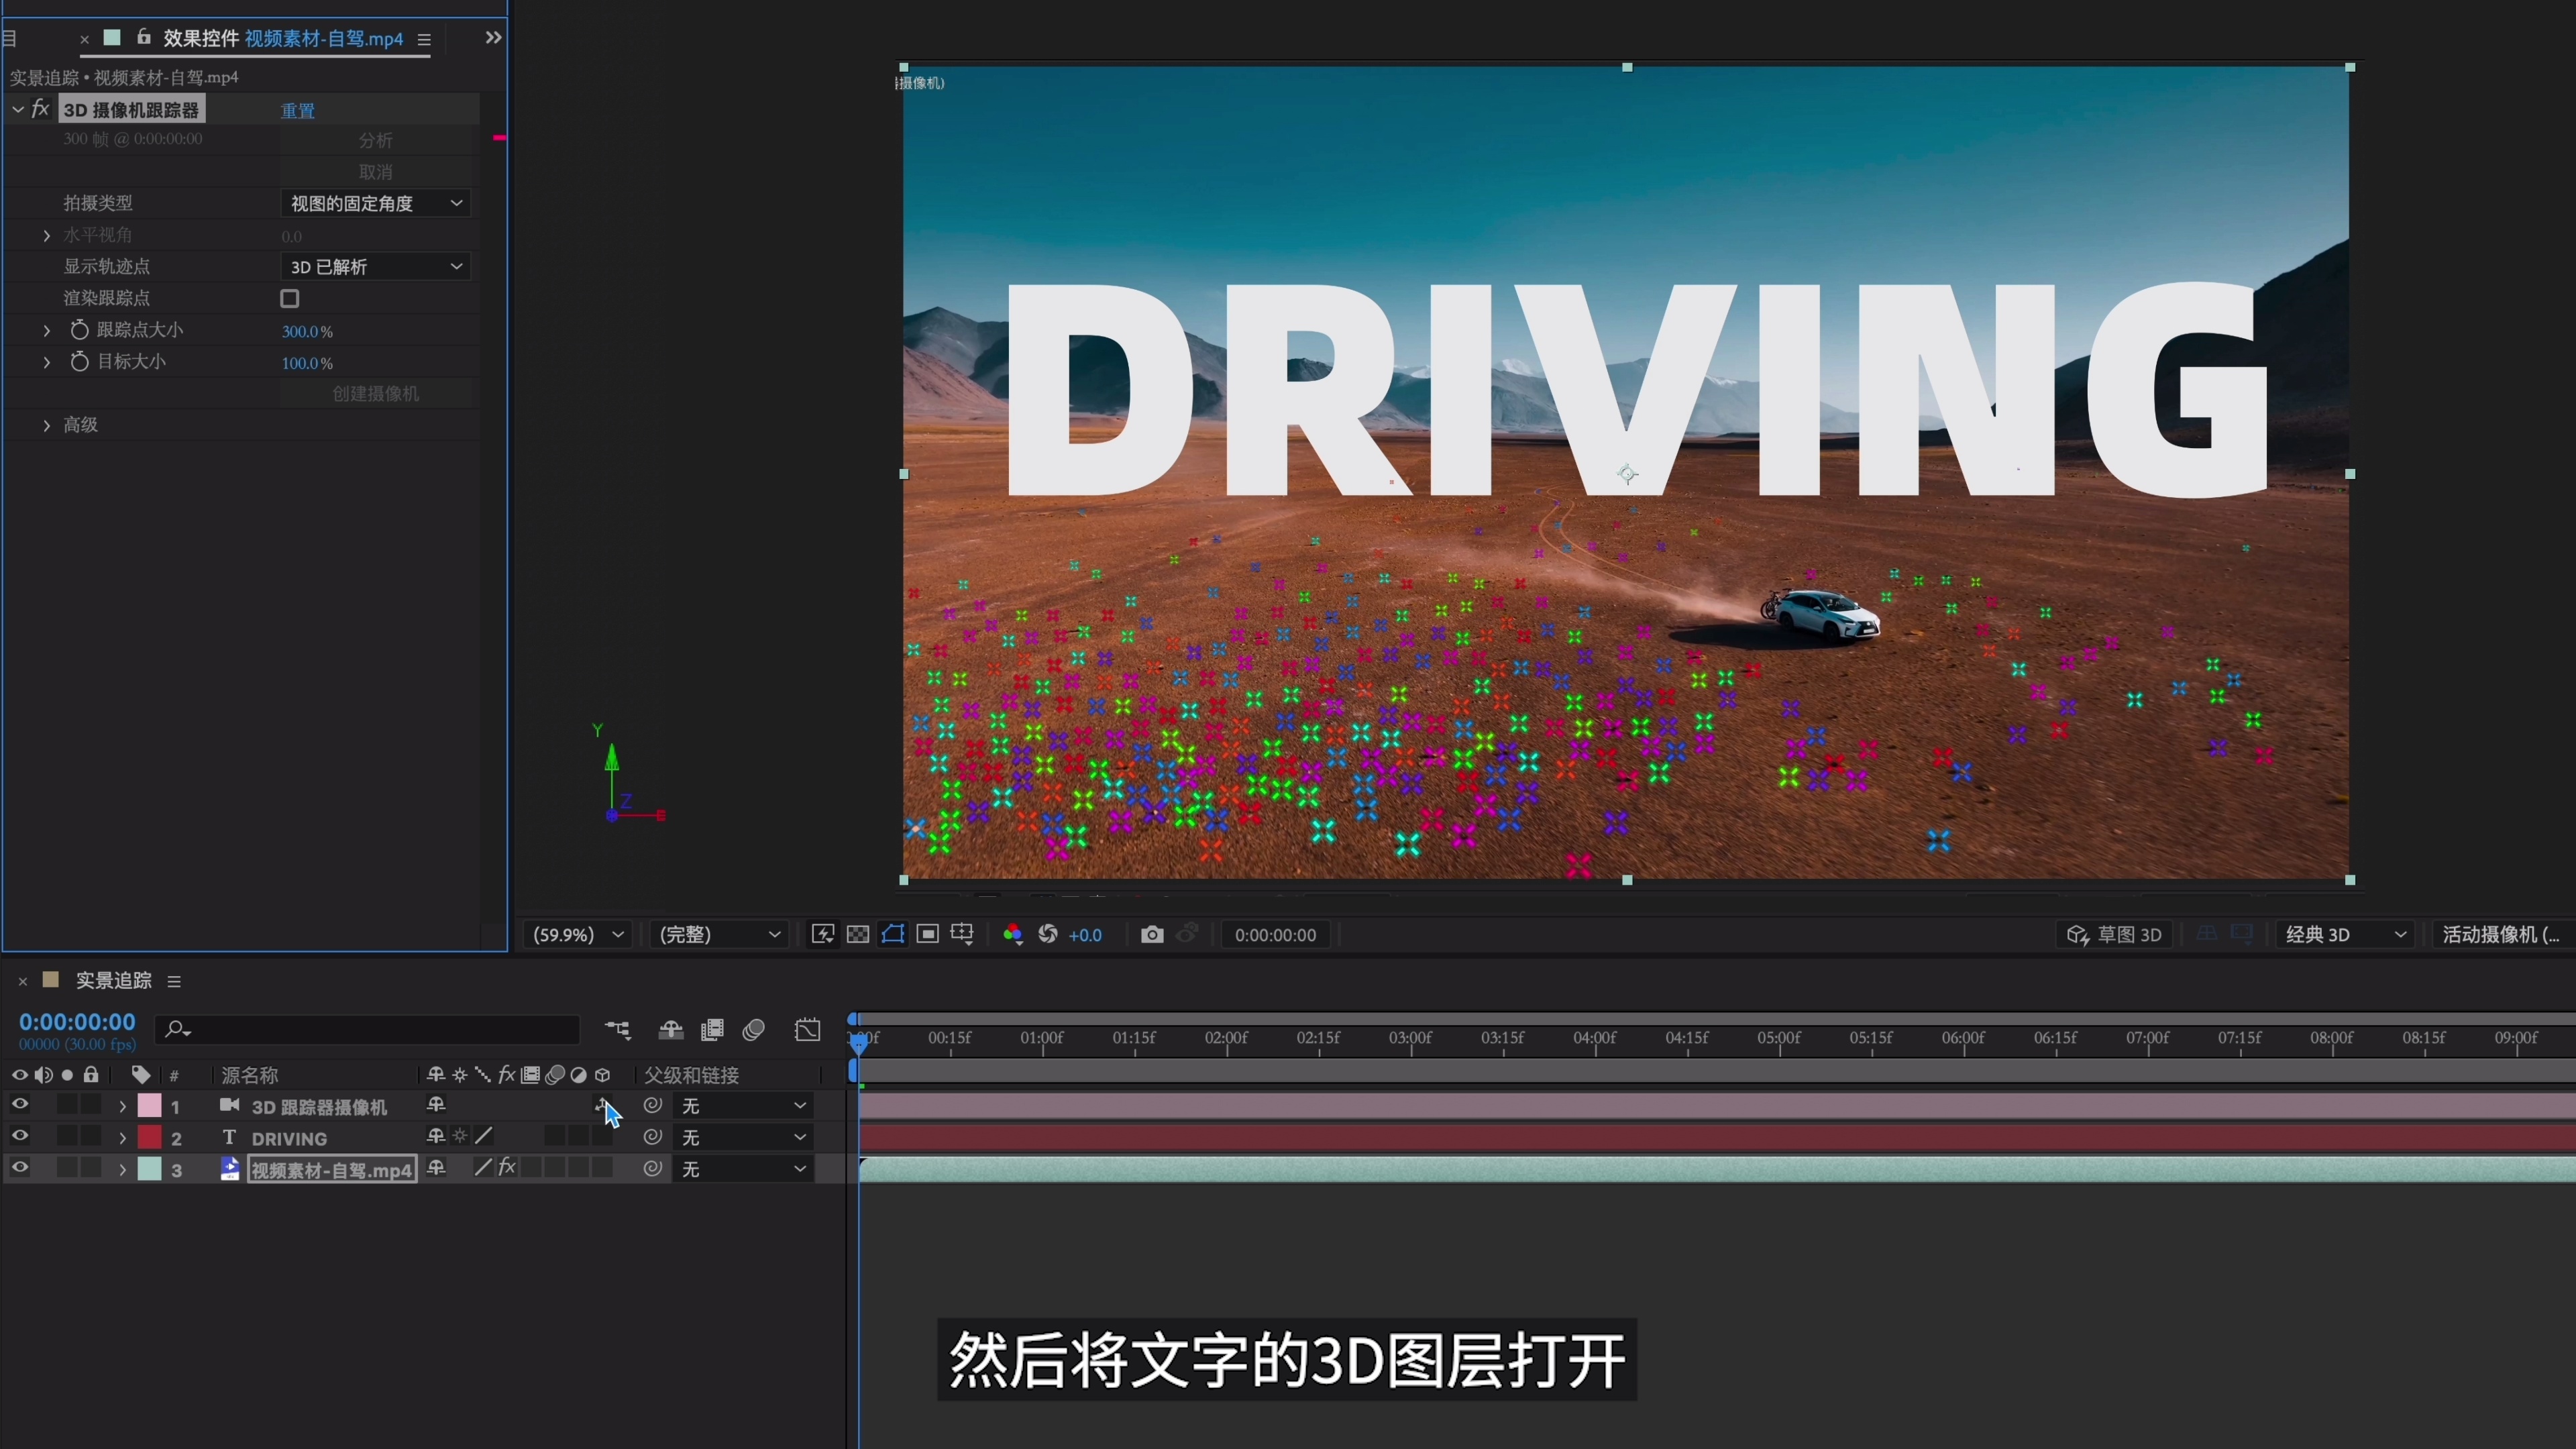Screen dimensions: 2576x1449
Task: Enable frame blending for composition
Action: (x=712, y=1029)
